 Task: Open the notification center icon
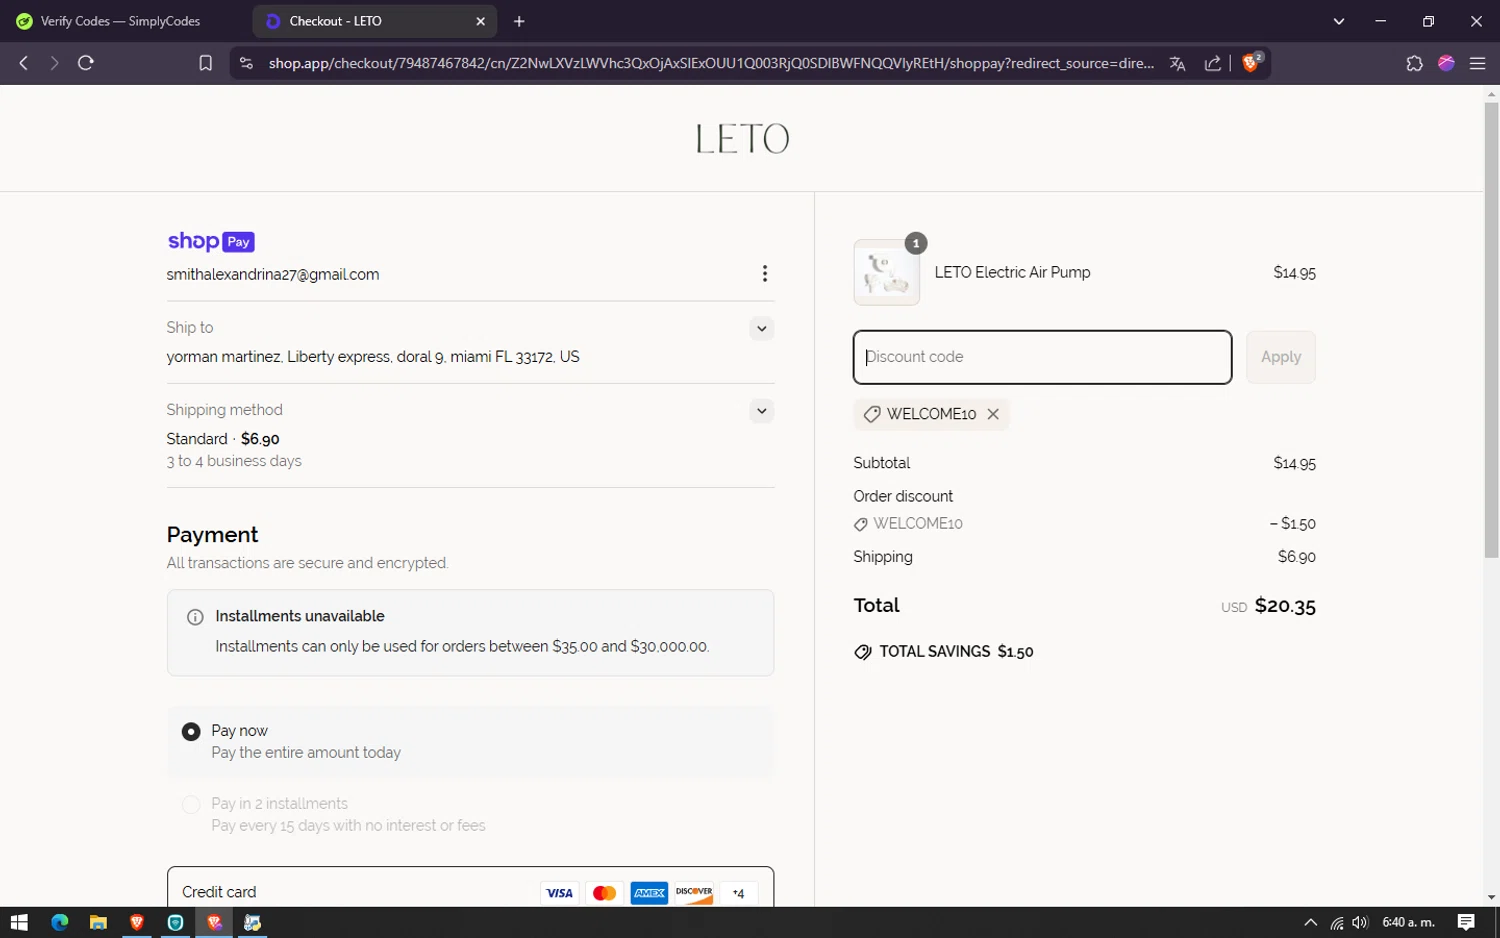click(1466, 922)
